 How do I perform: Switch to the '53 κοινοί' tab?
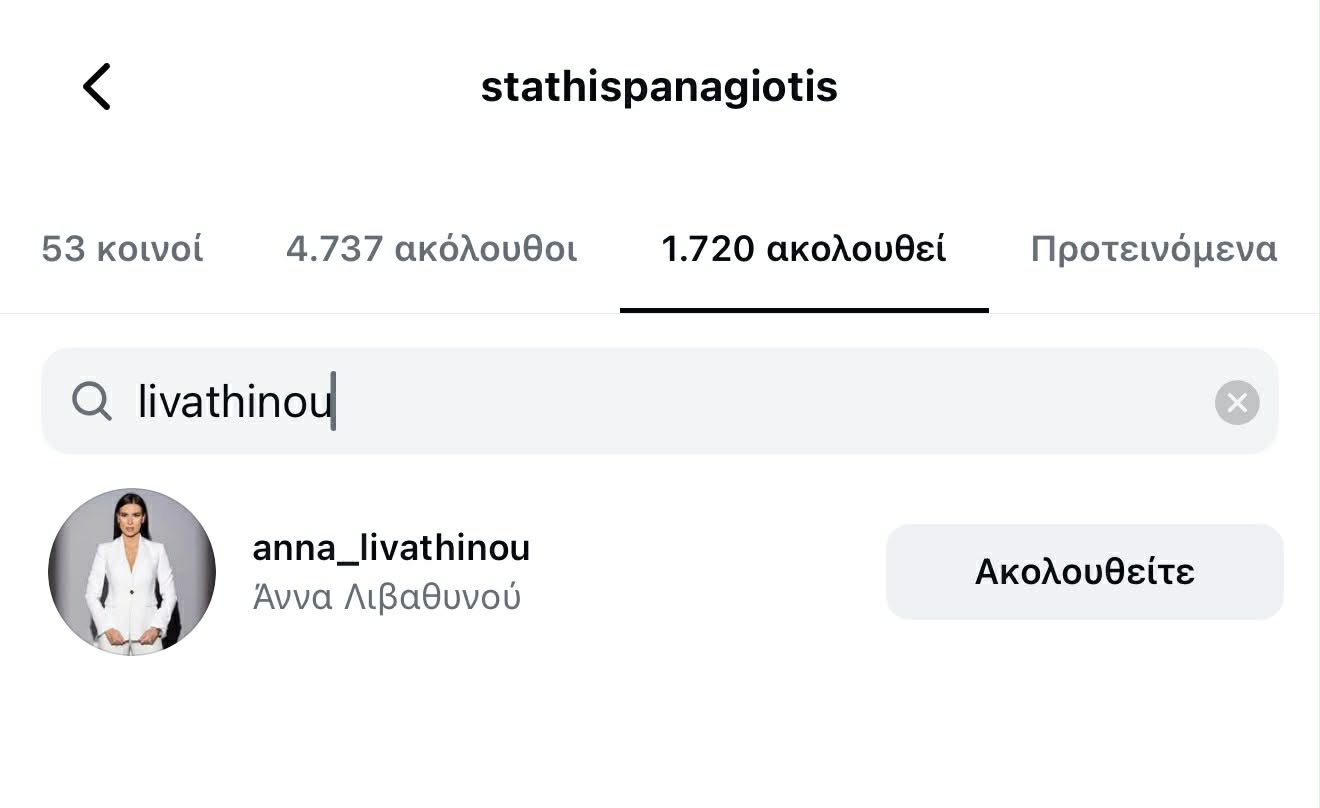pos(120,249)
